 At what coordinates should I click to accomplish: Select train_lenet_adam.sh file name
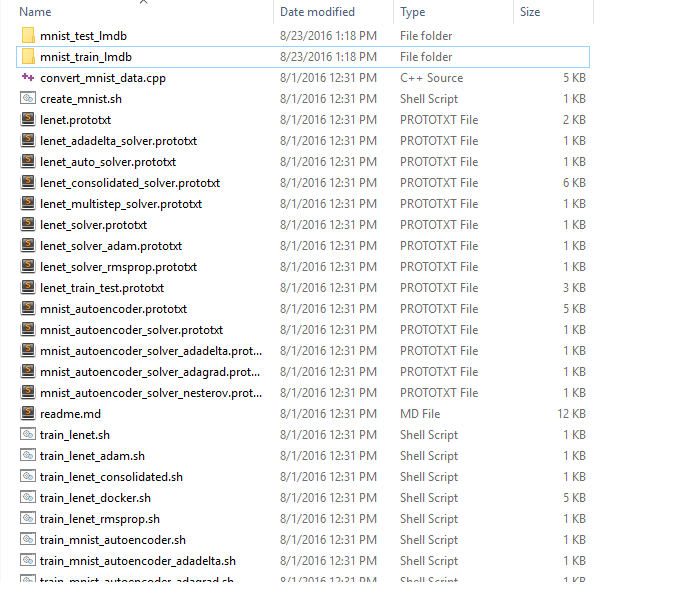(x=92, y=456)
